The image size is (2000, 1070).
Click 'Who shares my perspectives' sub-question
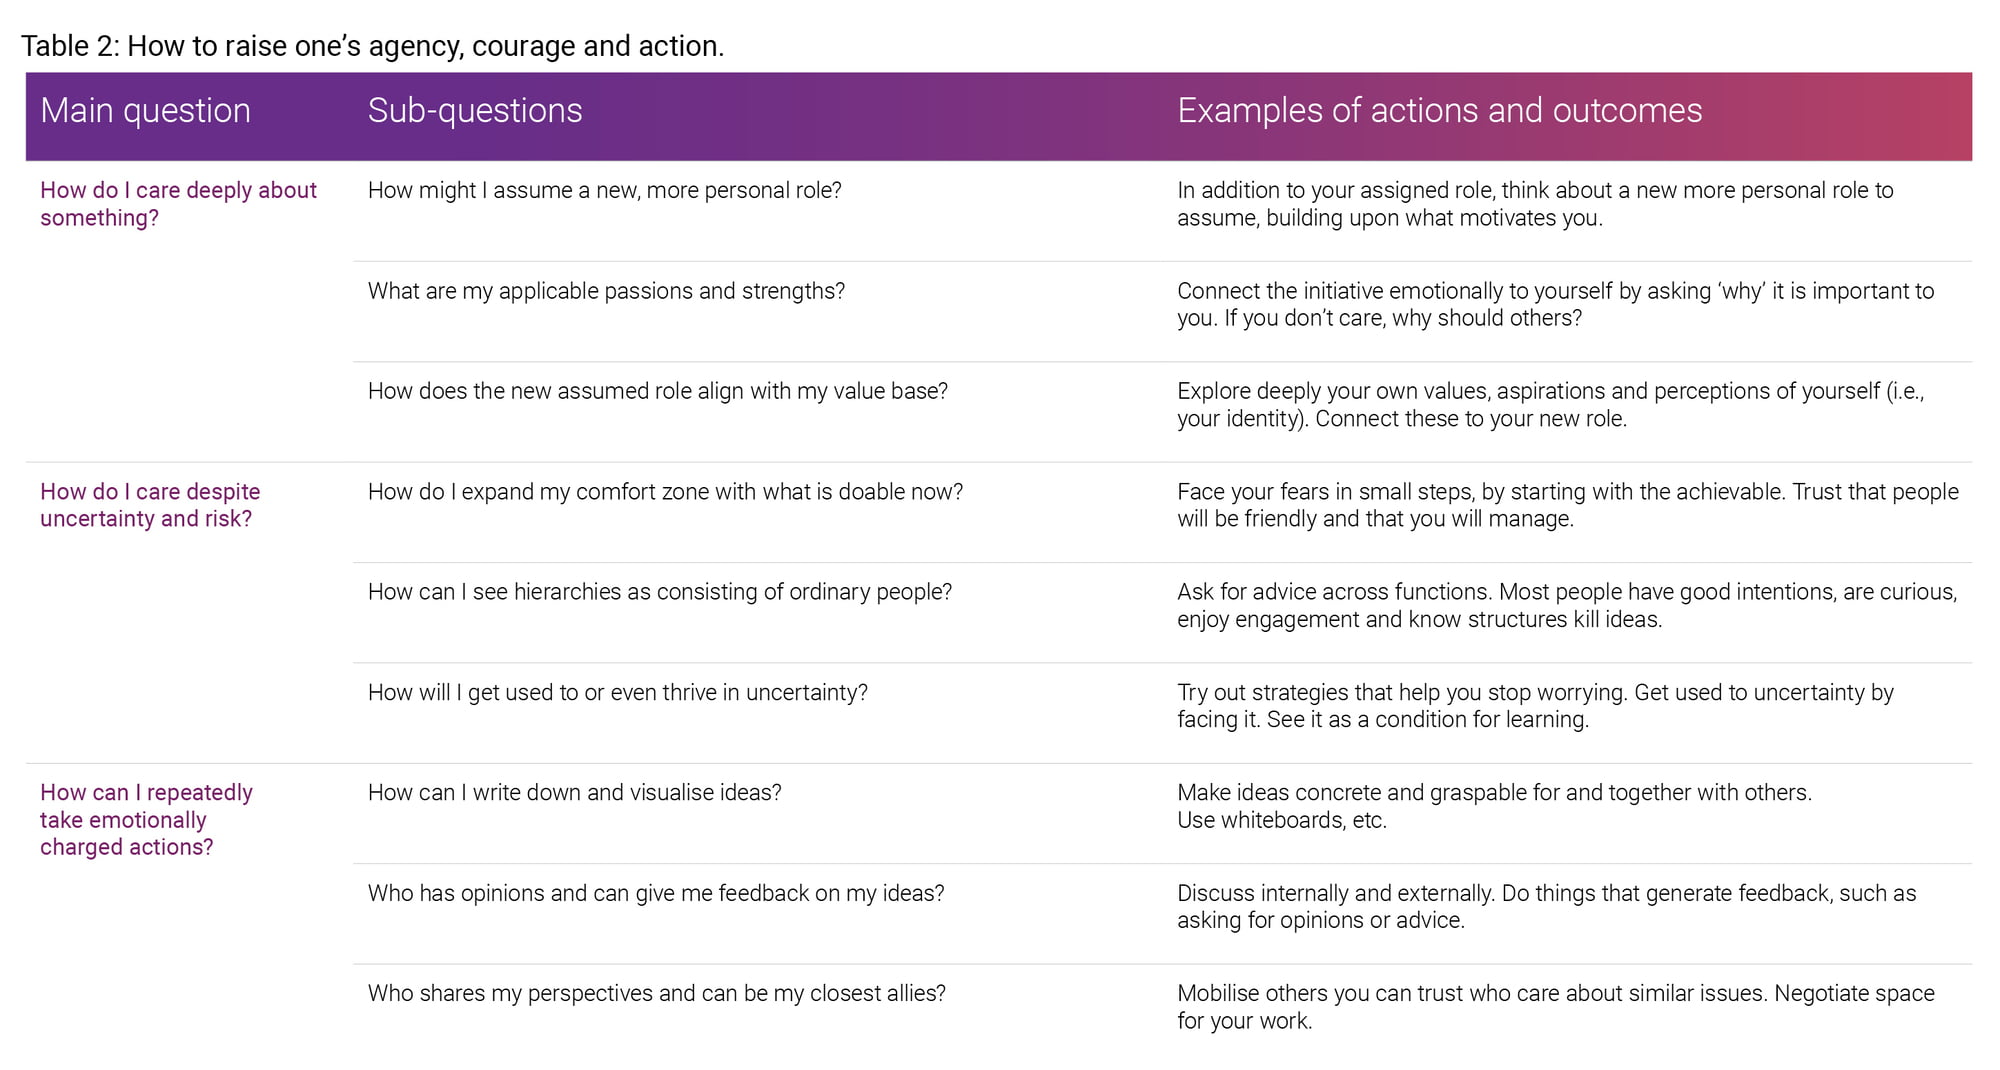tap(657, 993)
